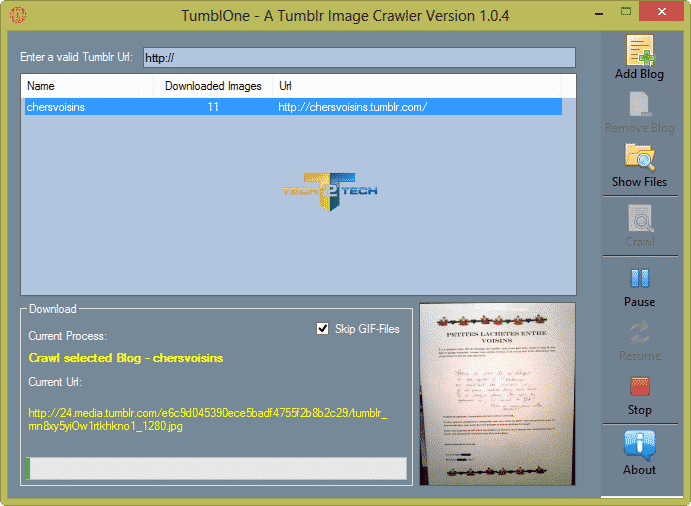
Task: Click the TumblOne app icon in title bar
Action: coord(16,16)
